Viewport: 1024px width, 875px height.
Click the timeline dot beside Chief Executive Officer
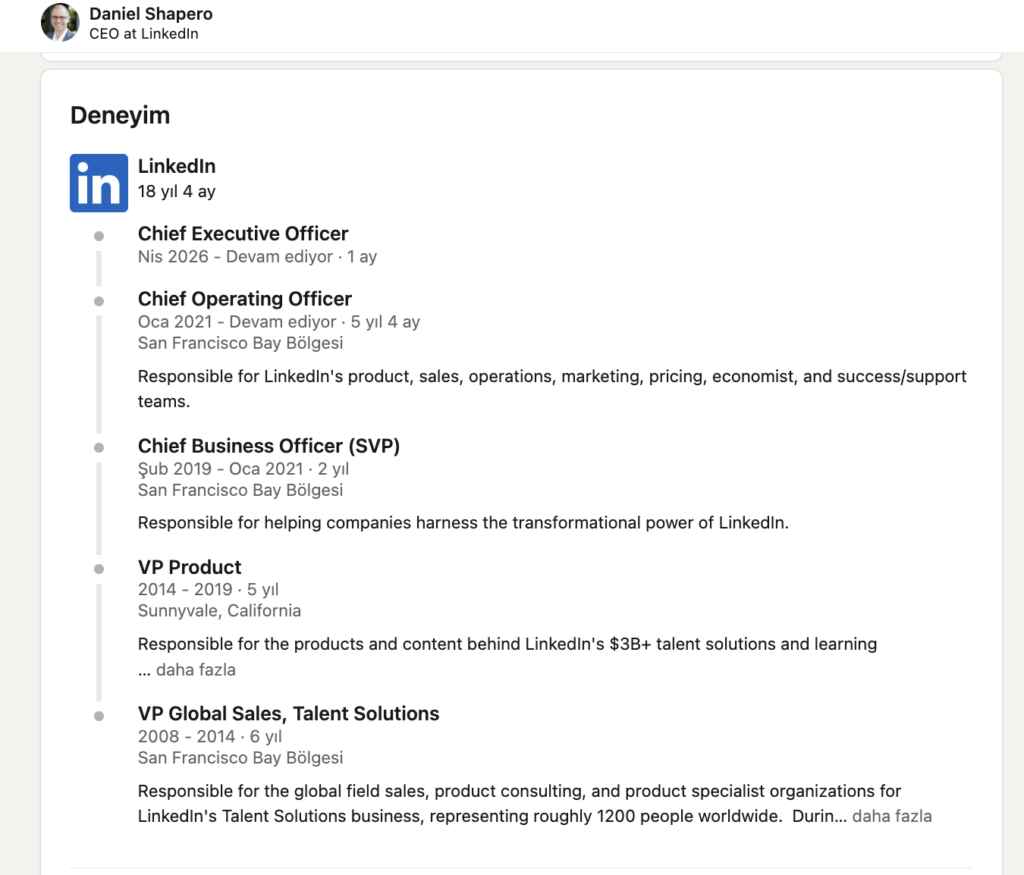pyautogui.click(x=98, y=235)
